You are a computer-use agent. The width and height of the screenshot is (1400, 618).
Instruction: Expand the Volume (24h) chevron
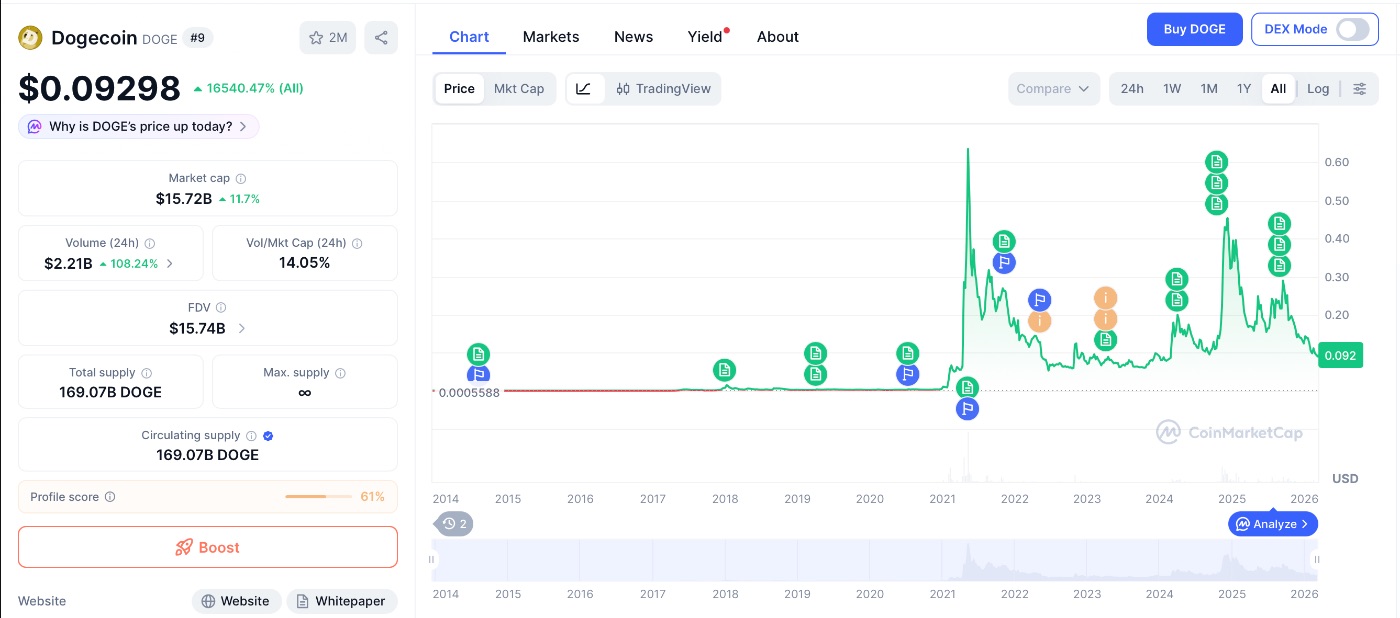tap(169, 264)
